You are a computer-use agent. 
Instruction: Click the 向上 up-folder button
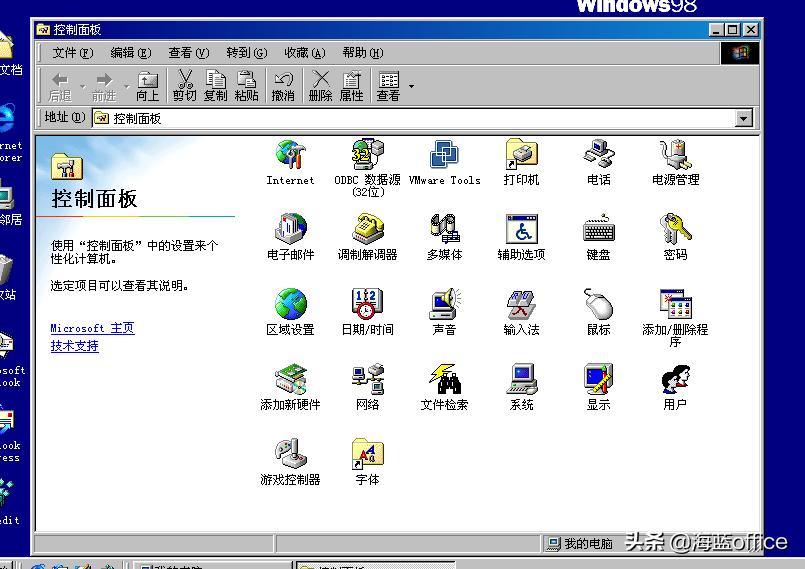148,86
